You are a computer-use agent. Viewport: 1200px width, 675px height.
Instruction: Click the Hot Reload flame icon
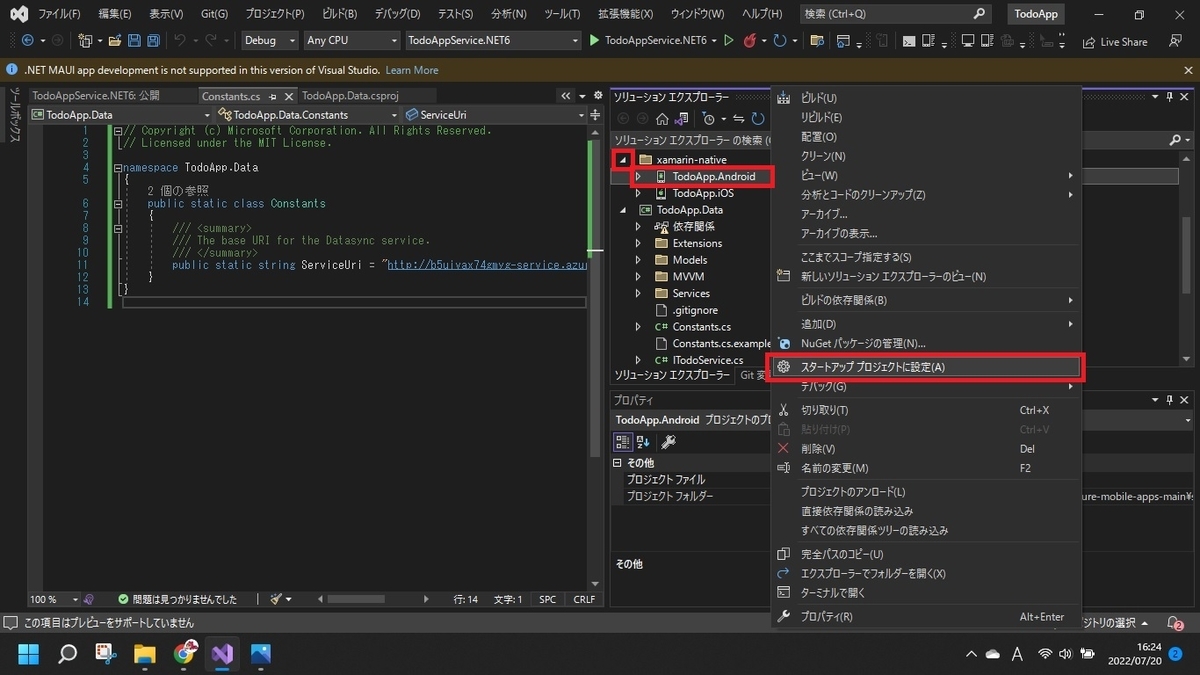click(x=749, y=41)
